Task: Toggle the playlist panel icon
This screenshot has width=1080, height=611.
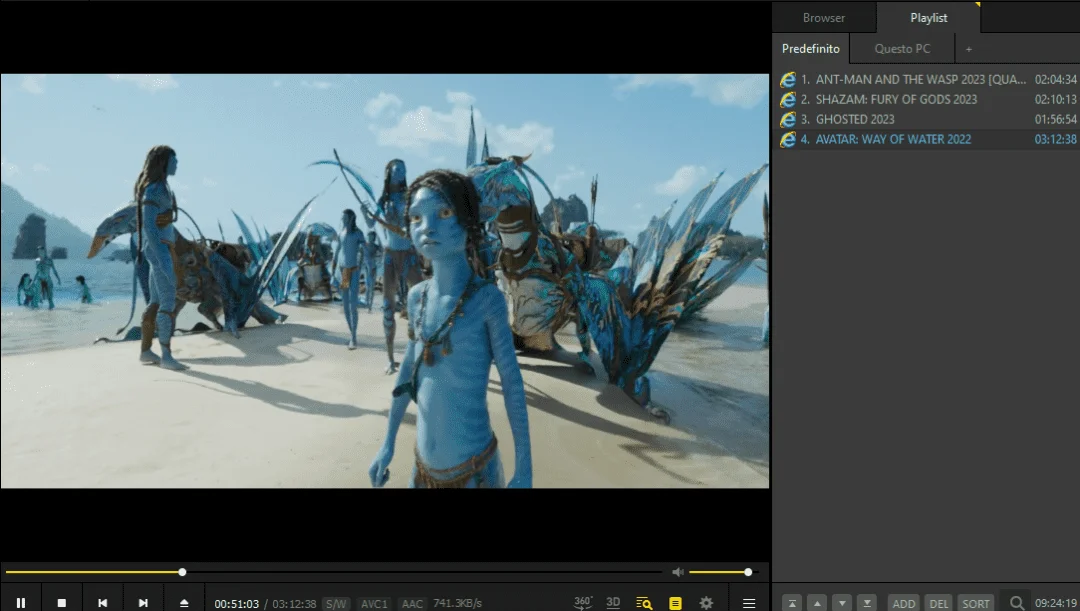Action: click(x=675, y=603)
